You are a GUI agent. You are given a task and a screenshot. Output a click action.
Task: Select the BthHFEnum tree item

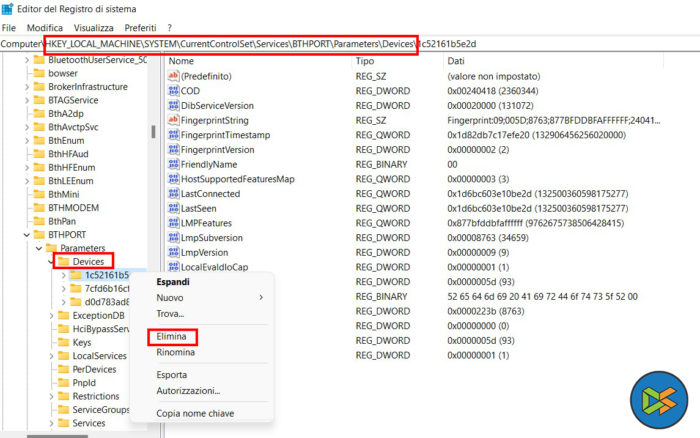click(71, 167)
